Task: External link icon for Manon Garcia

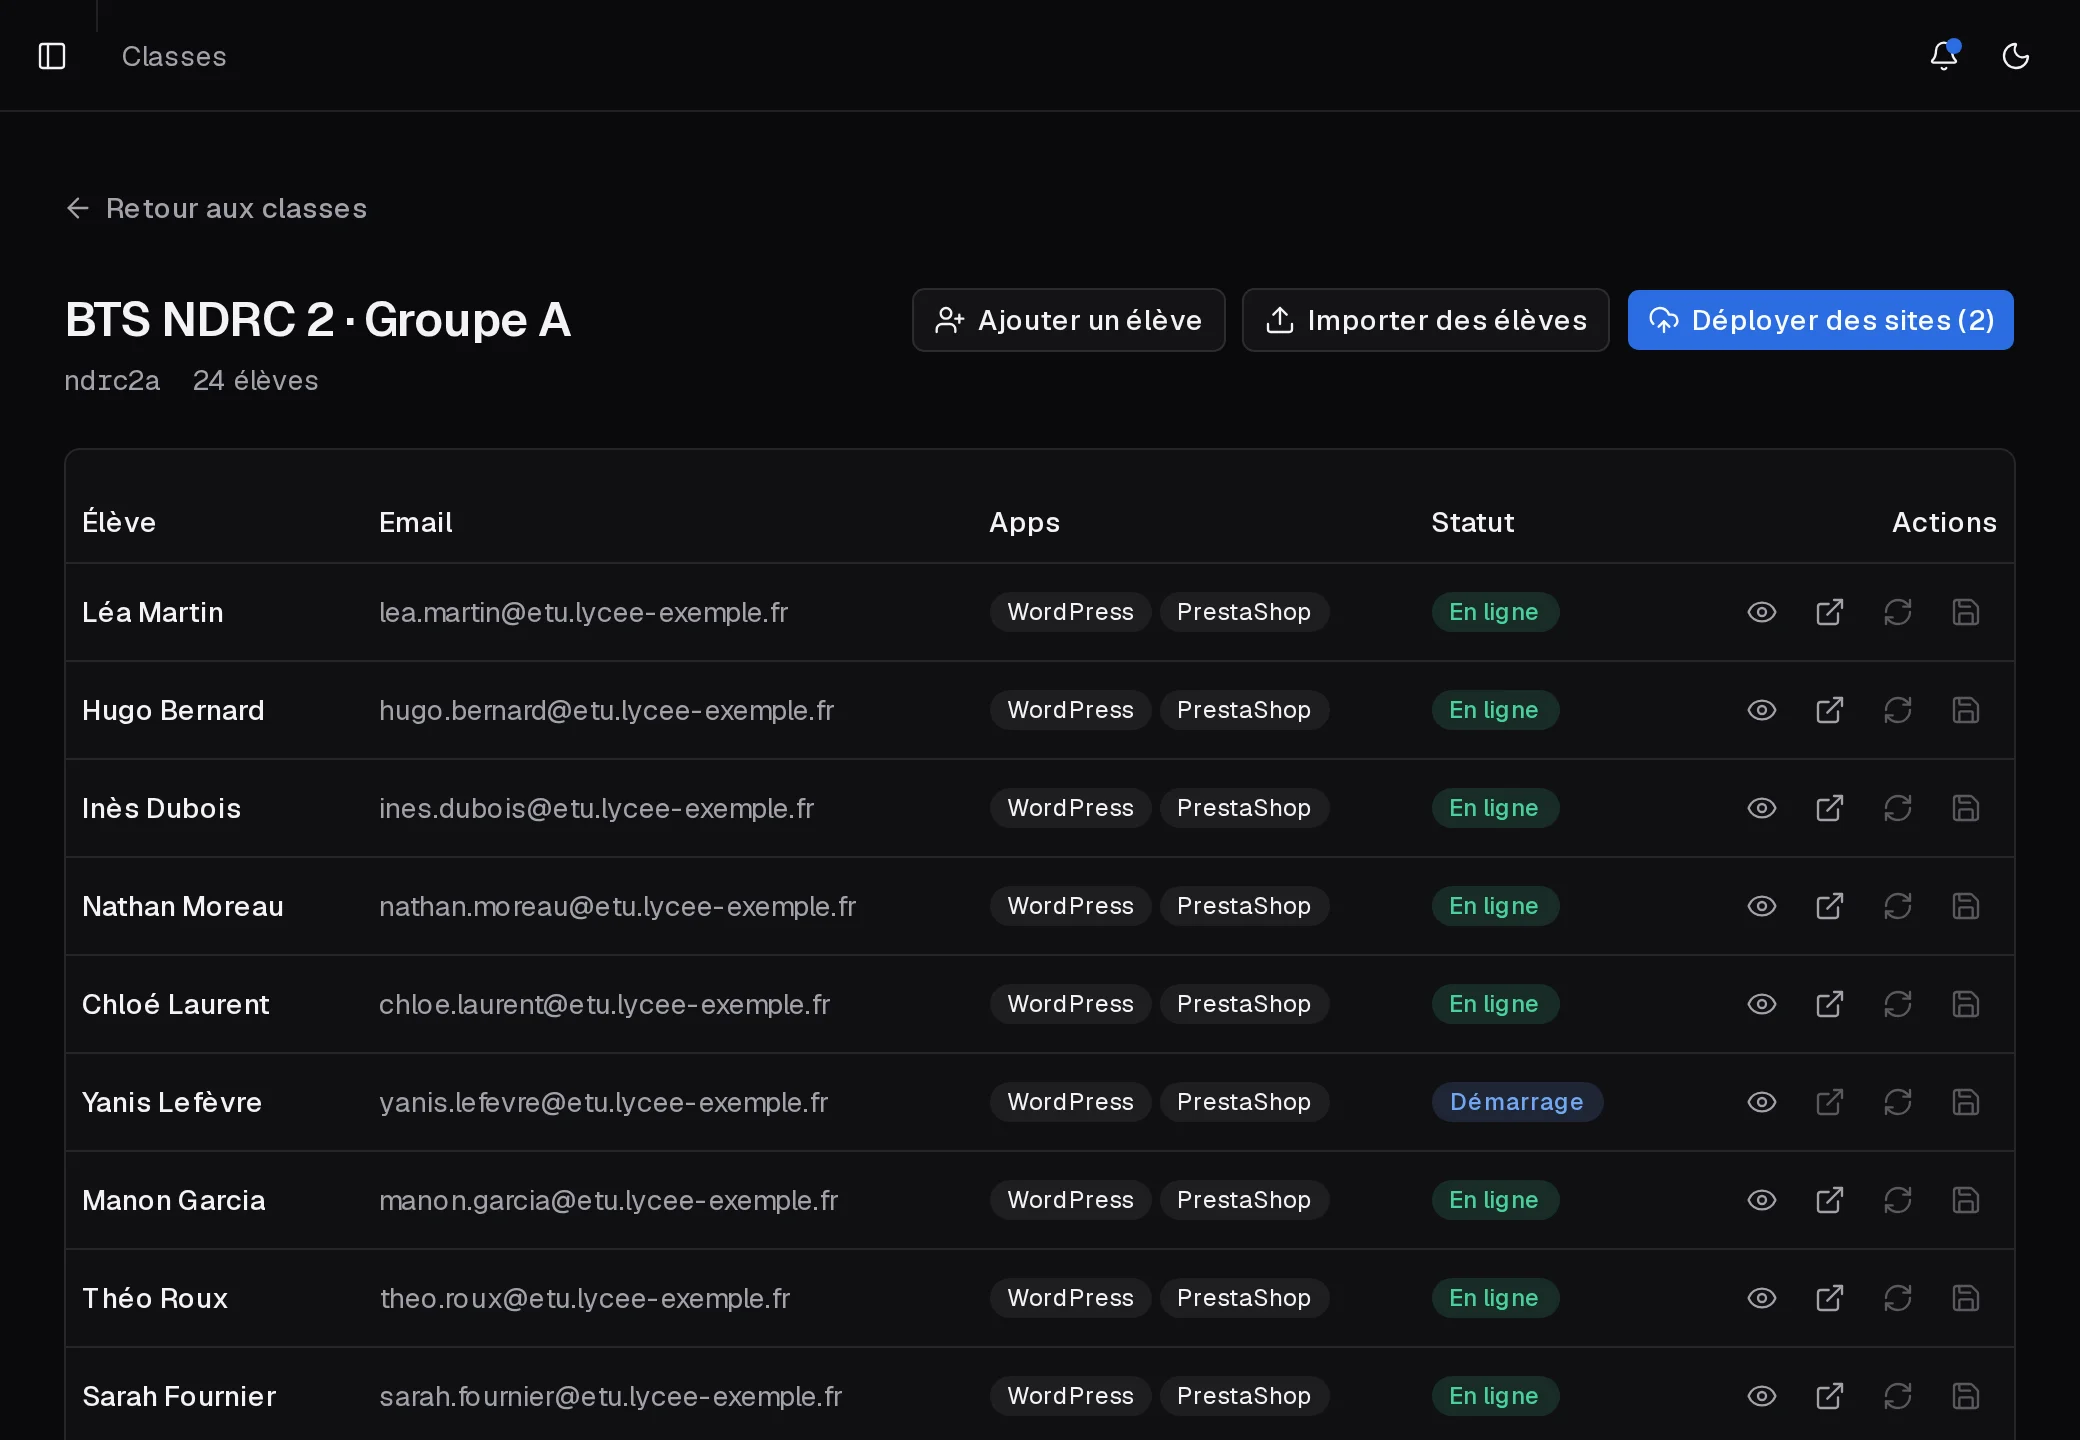Action: (x=1830, y=1200)
